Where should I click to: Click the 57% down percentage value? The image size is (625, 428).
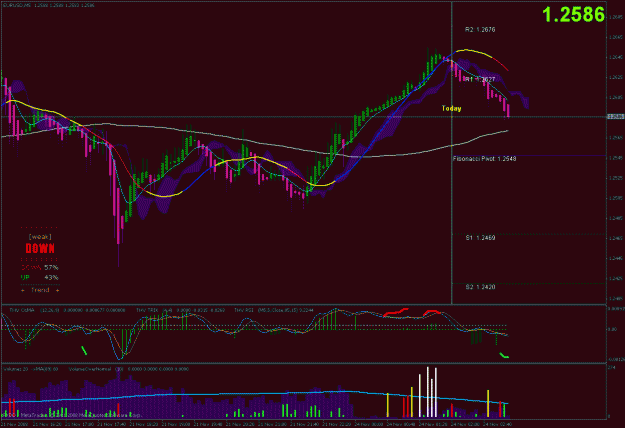pyautogui.click(x=51, y=267)
